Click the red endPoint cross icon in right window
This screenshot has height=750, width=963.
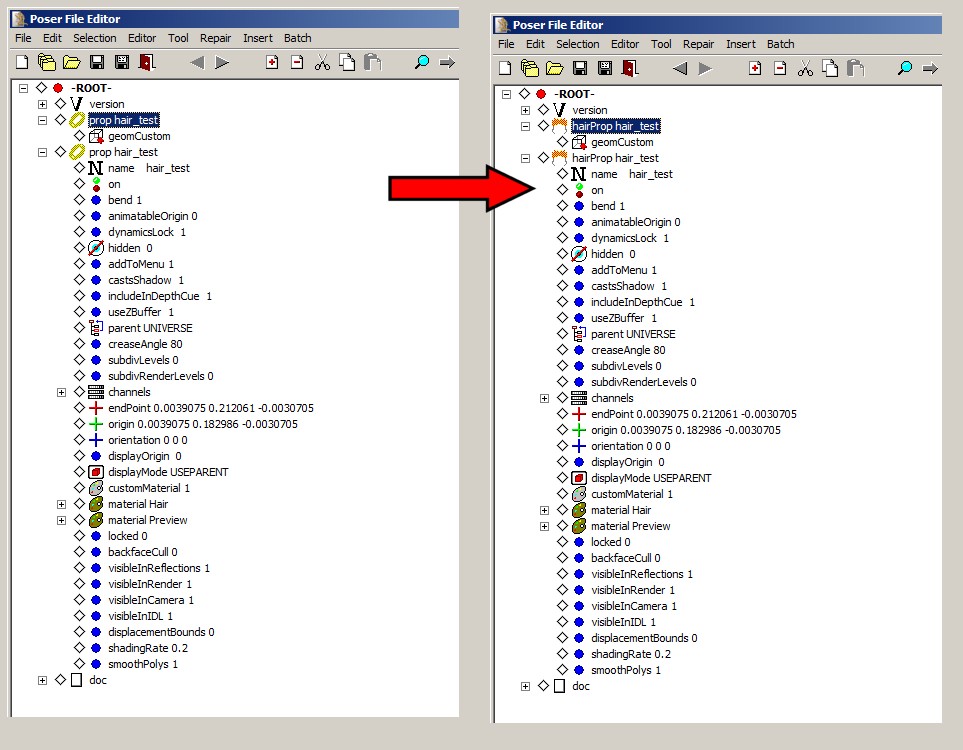coord(579,414)
